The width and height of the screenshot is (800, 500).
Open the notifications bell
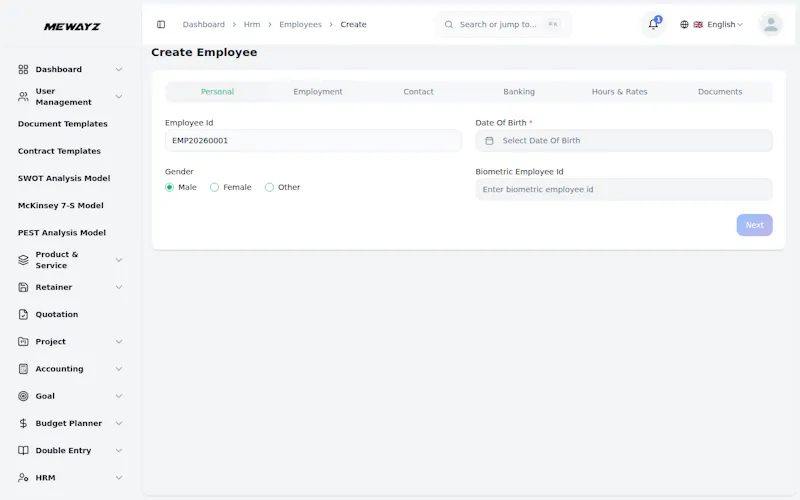tap(653, 24)
